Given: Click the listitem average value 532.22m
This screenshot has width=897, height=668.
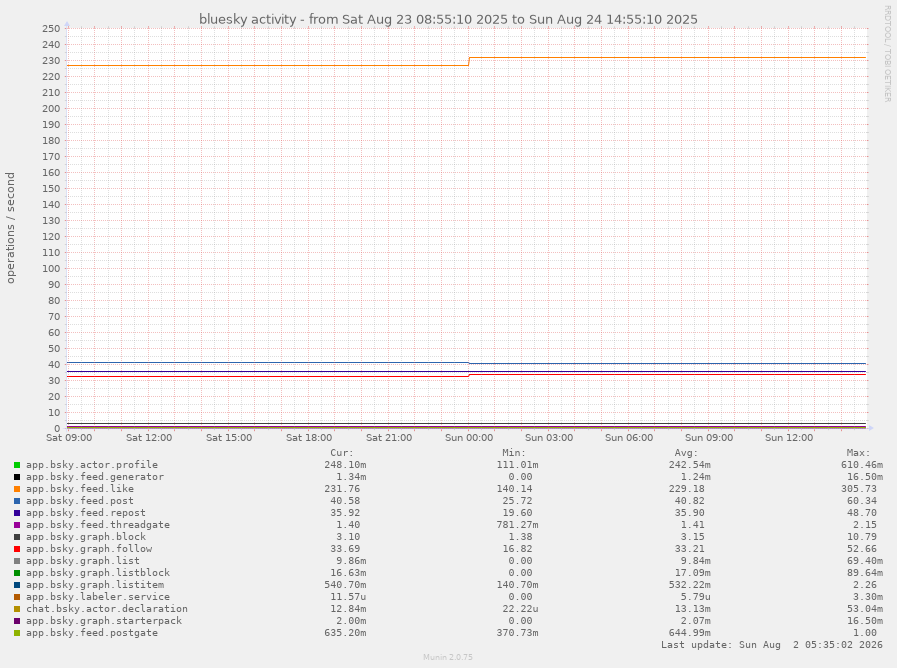Looking at the screenshot, I should [689, 585].
